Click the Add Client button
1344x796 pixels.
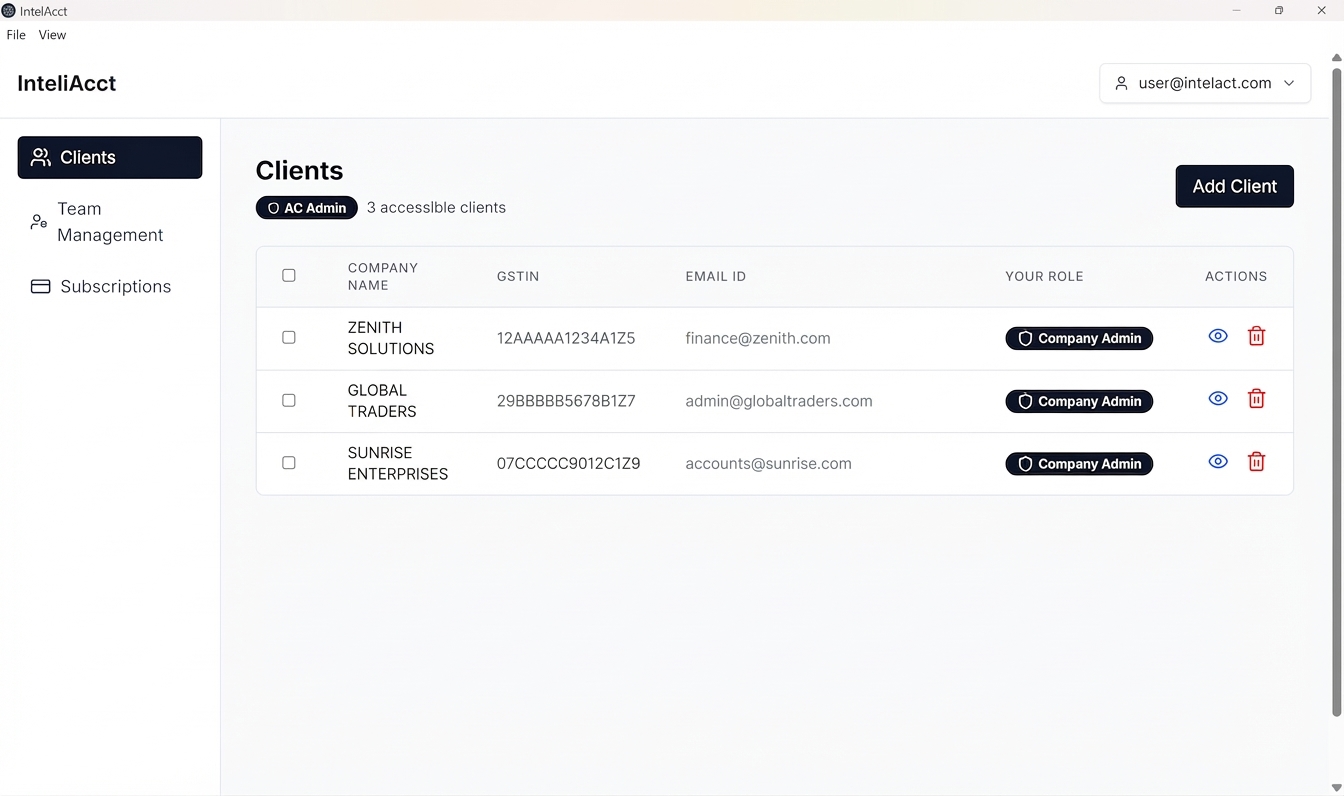pos(1234,186)
